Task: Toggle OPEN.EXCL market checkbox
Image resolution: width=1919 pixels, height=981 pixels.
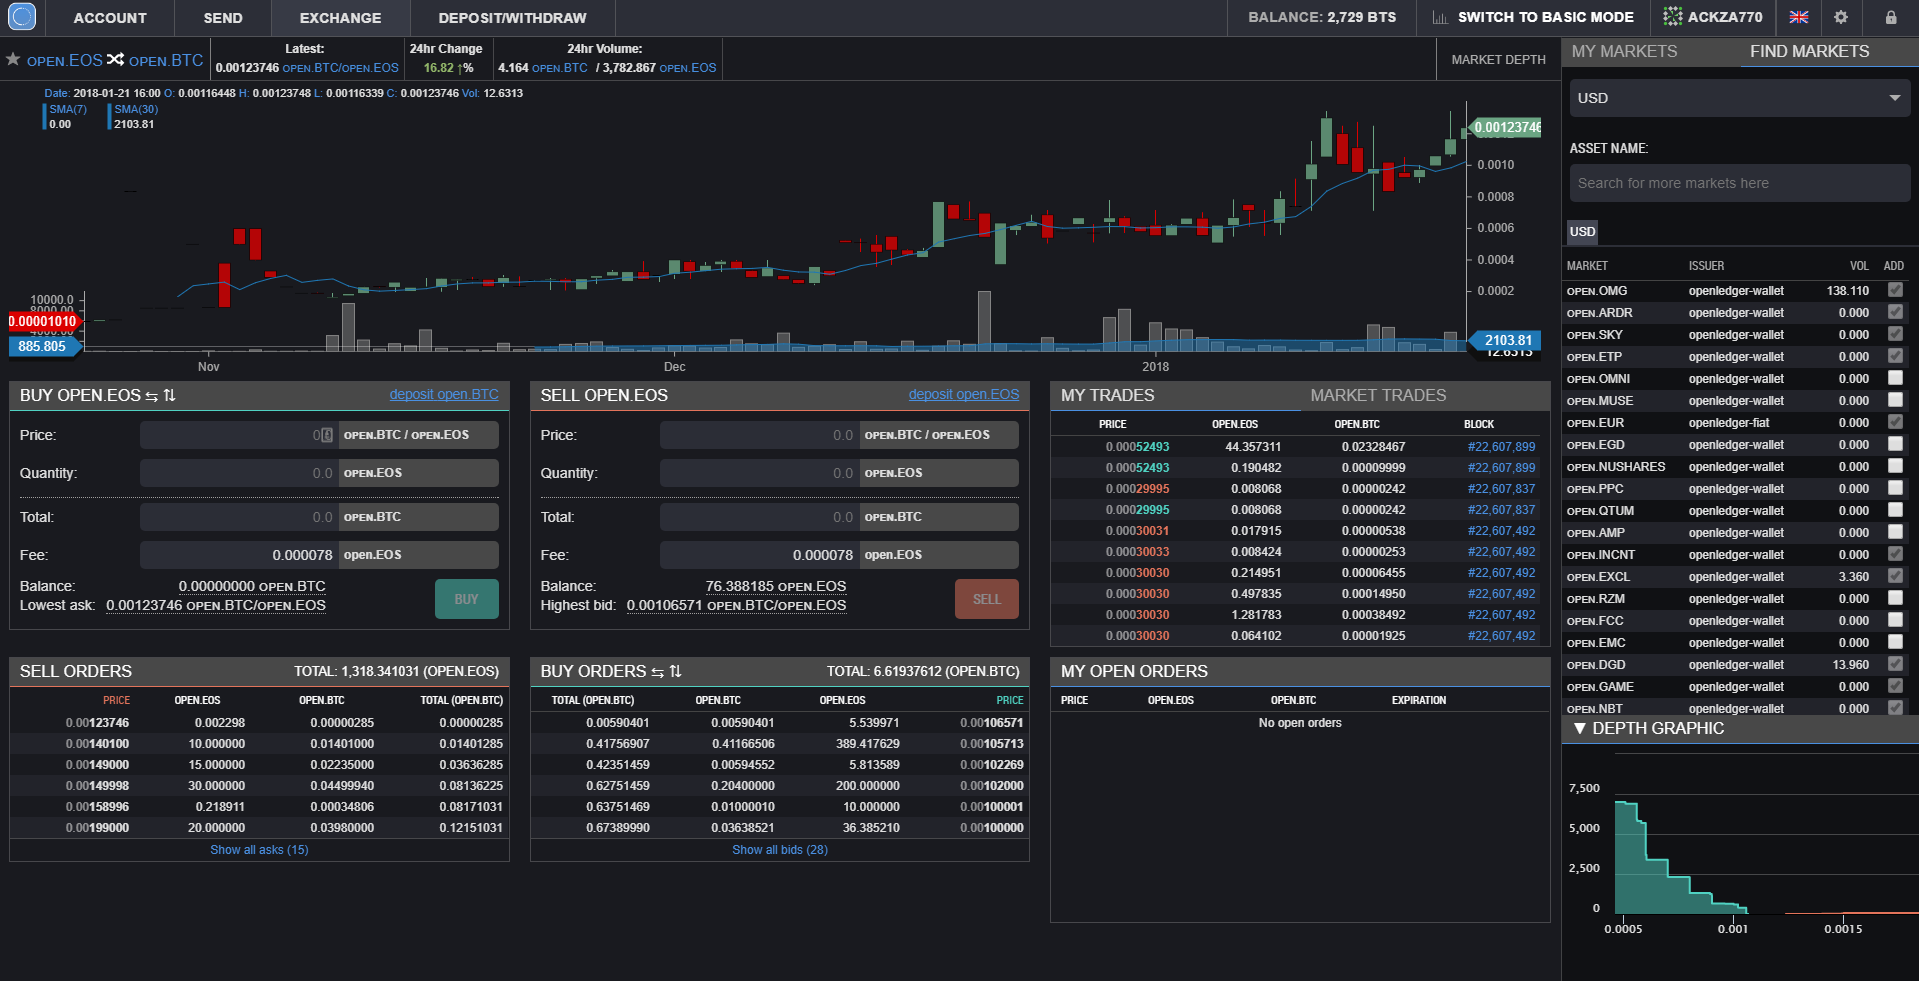Action: tap(1895, 576)
